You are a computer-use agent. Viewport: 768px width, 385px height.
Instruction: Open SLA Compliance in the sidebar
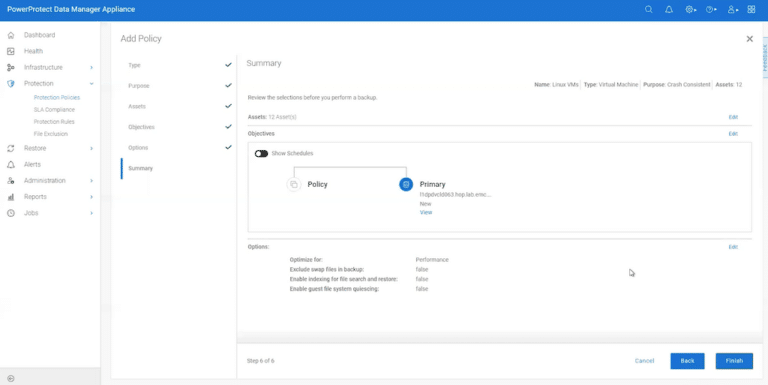tap(54, 110)
